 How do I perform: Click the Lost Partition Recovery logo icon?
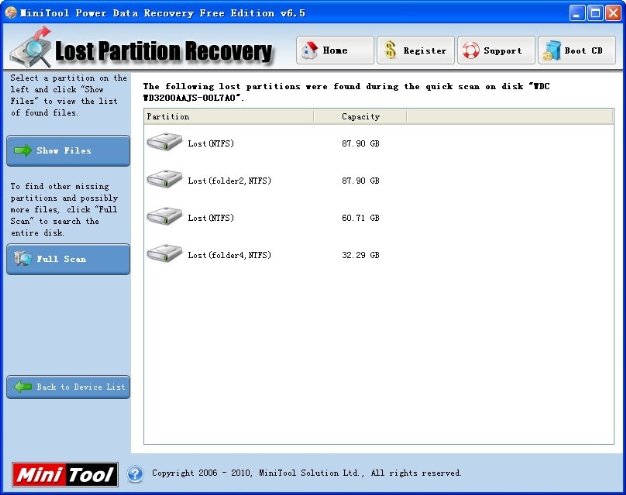31,47
